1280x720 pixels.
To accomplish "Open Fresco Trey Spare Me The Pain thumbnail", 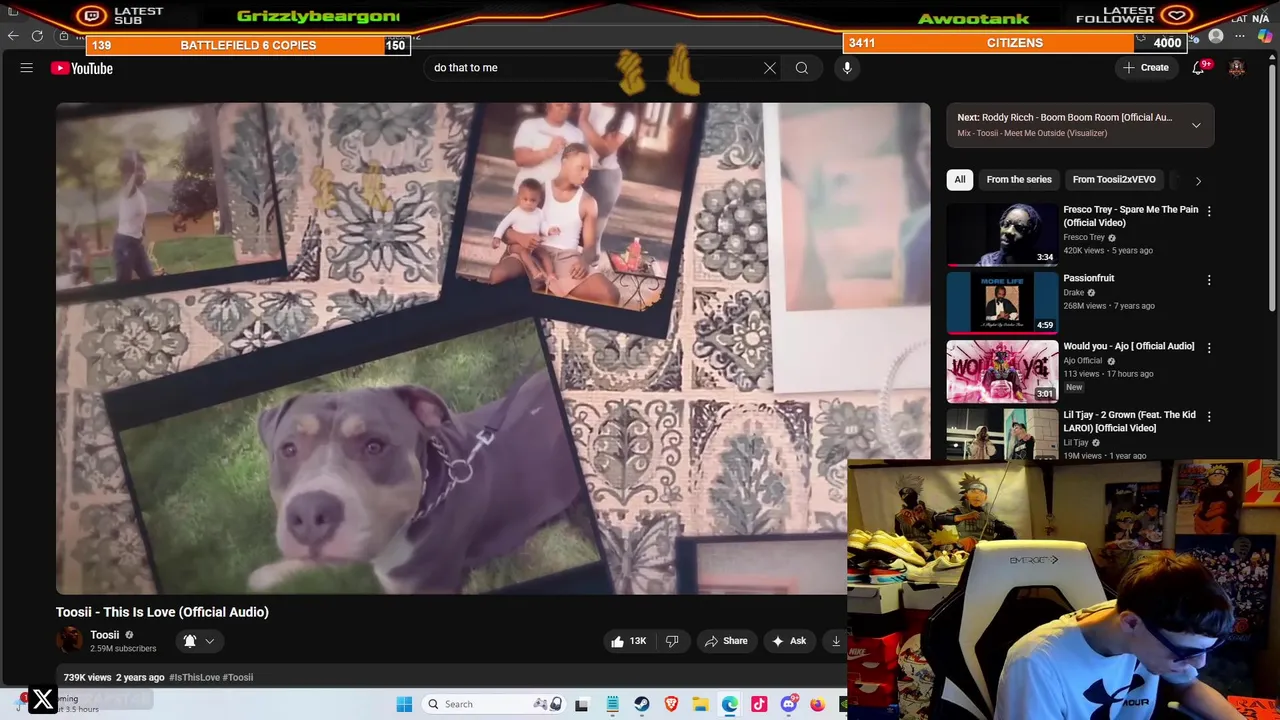I will pos(1002,235).
